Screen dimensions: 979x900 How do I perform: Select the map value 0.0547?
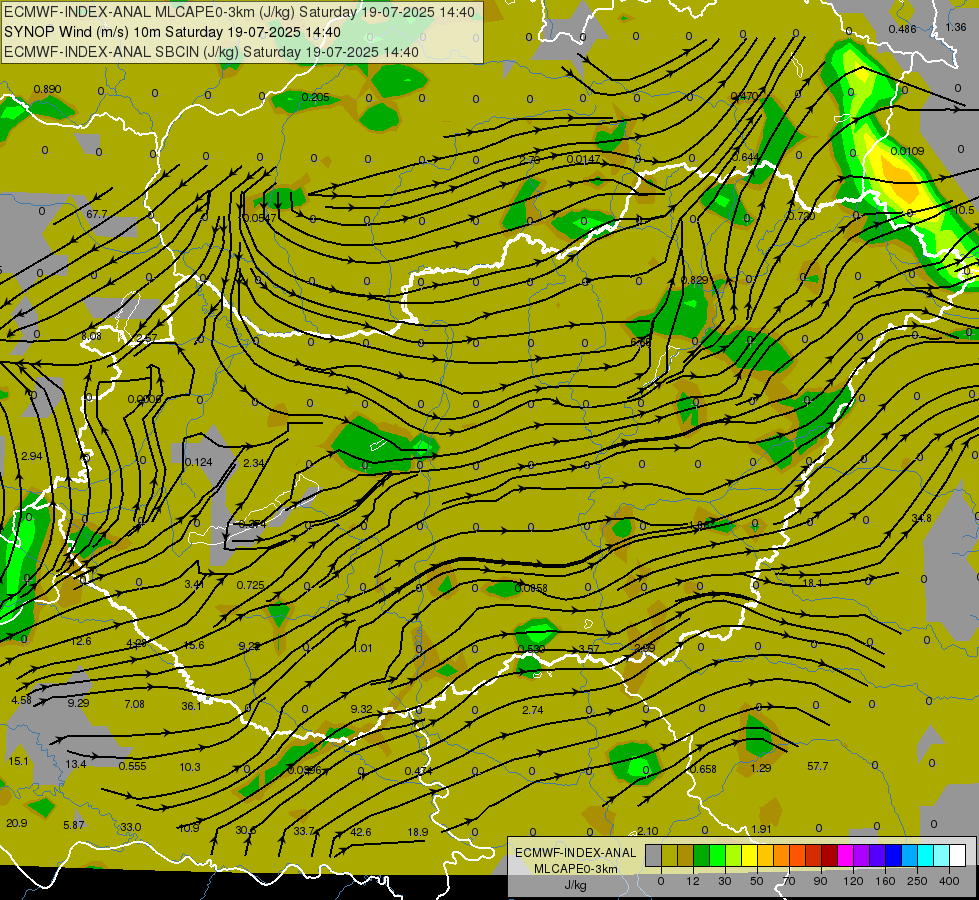click(260, 218)
